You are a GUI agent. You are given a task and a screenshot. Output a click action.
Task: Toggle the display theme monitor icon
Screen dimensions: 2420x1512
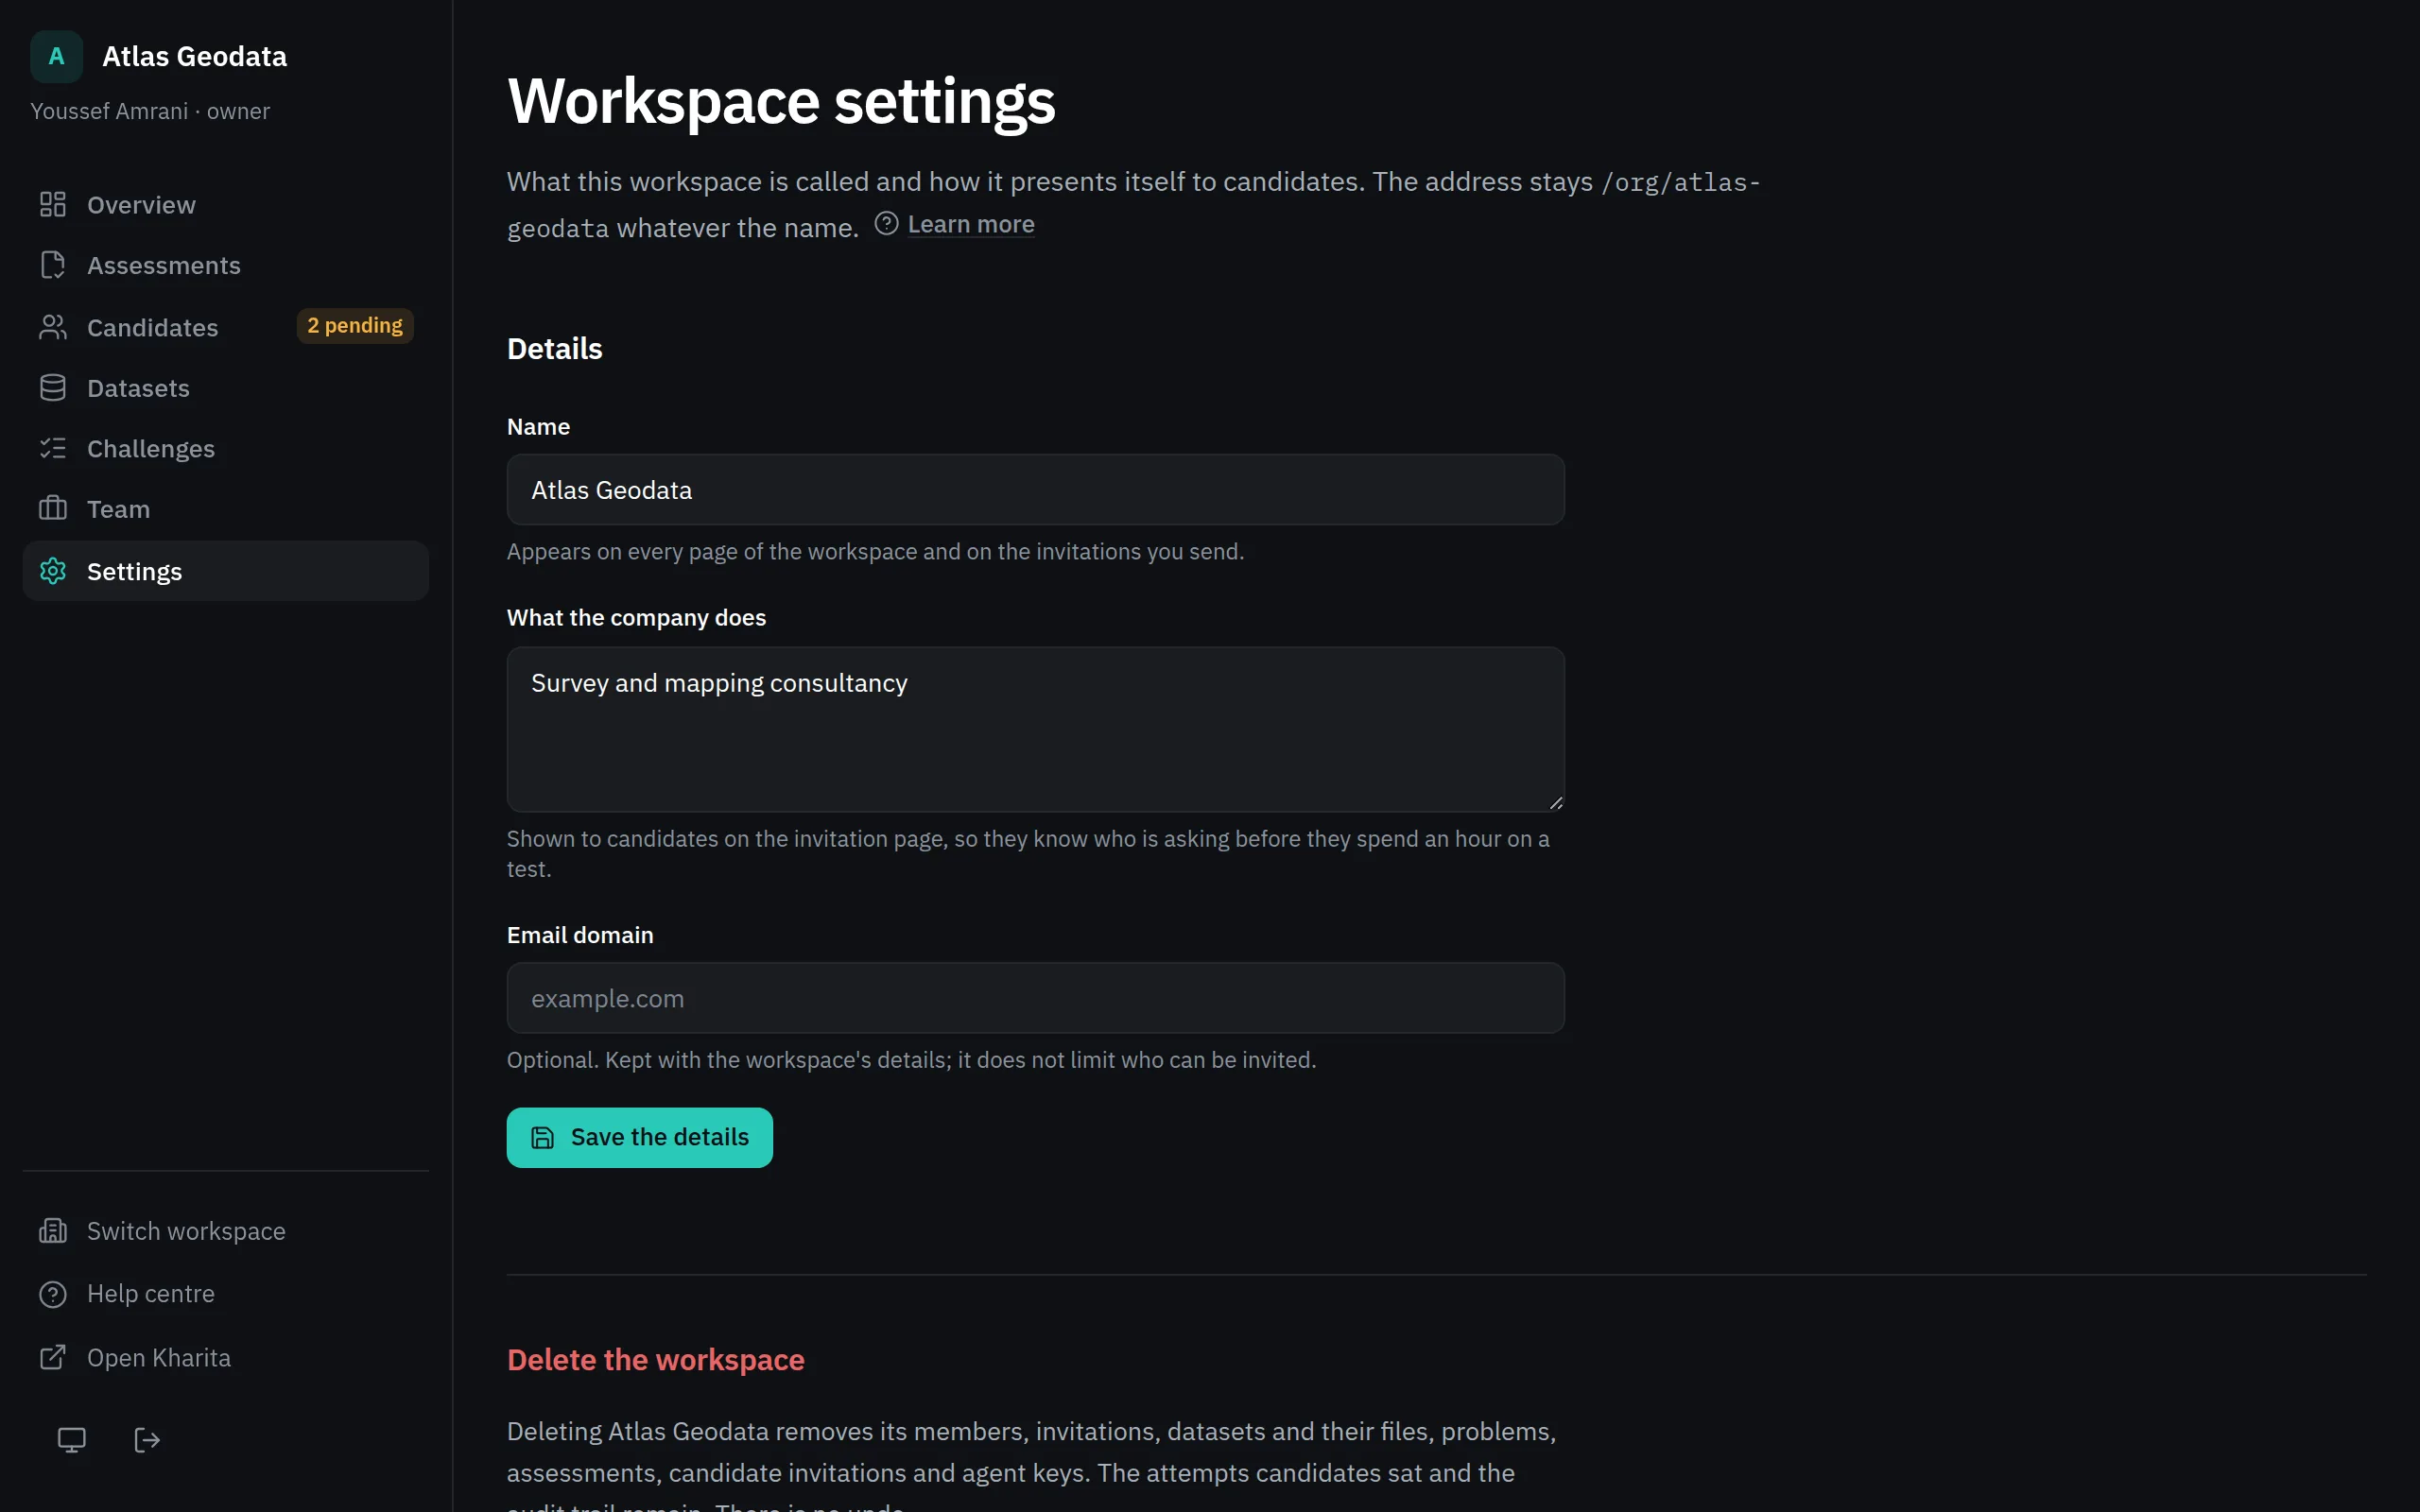pos(71,1440)
